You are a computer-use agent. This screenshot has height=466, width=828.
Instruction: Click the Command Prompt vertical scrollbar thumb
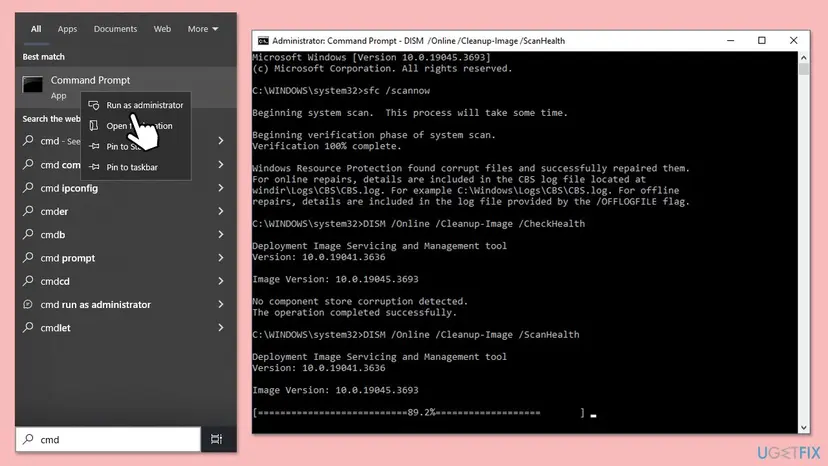pos(803,69)
